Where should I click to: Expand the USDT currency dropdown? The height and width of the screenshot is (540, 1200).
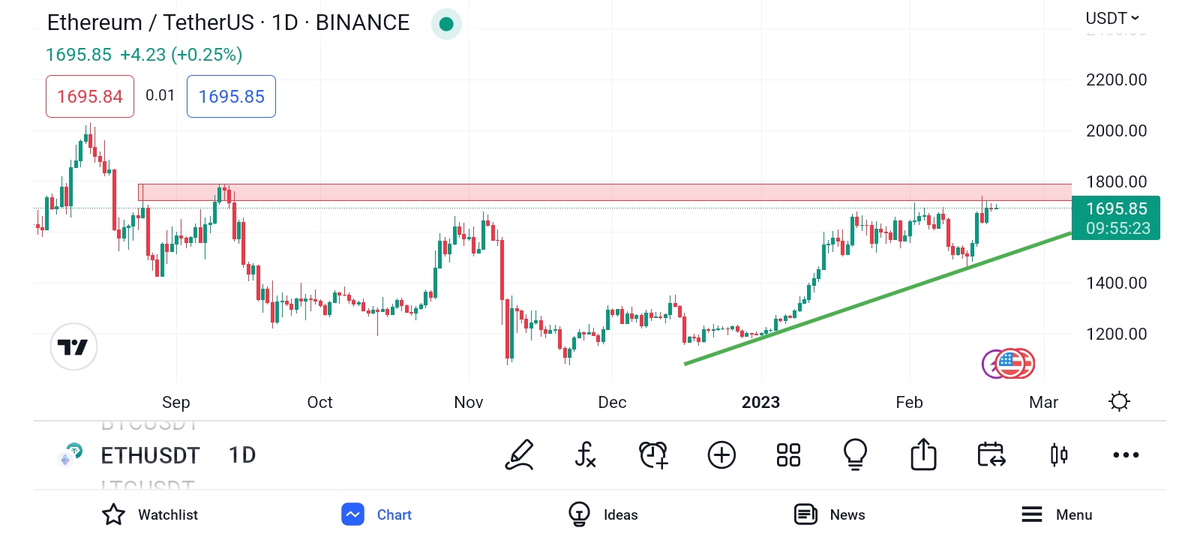1112,18
